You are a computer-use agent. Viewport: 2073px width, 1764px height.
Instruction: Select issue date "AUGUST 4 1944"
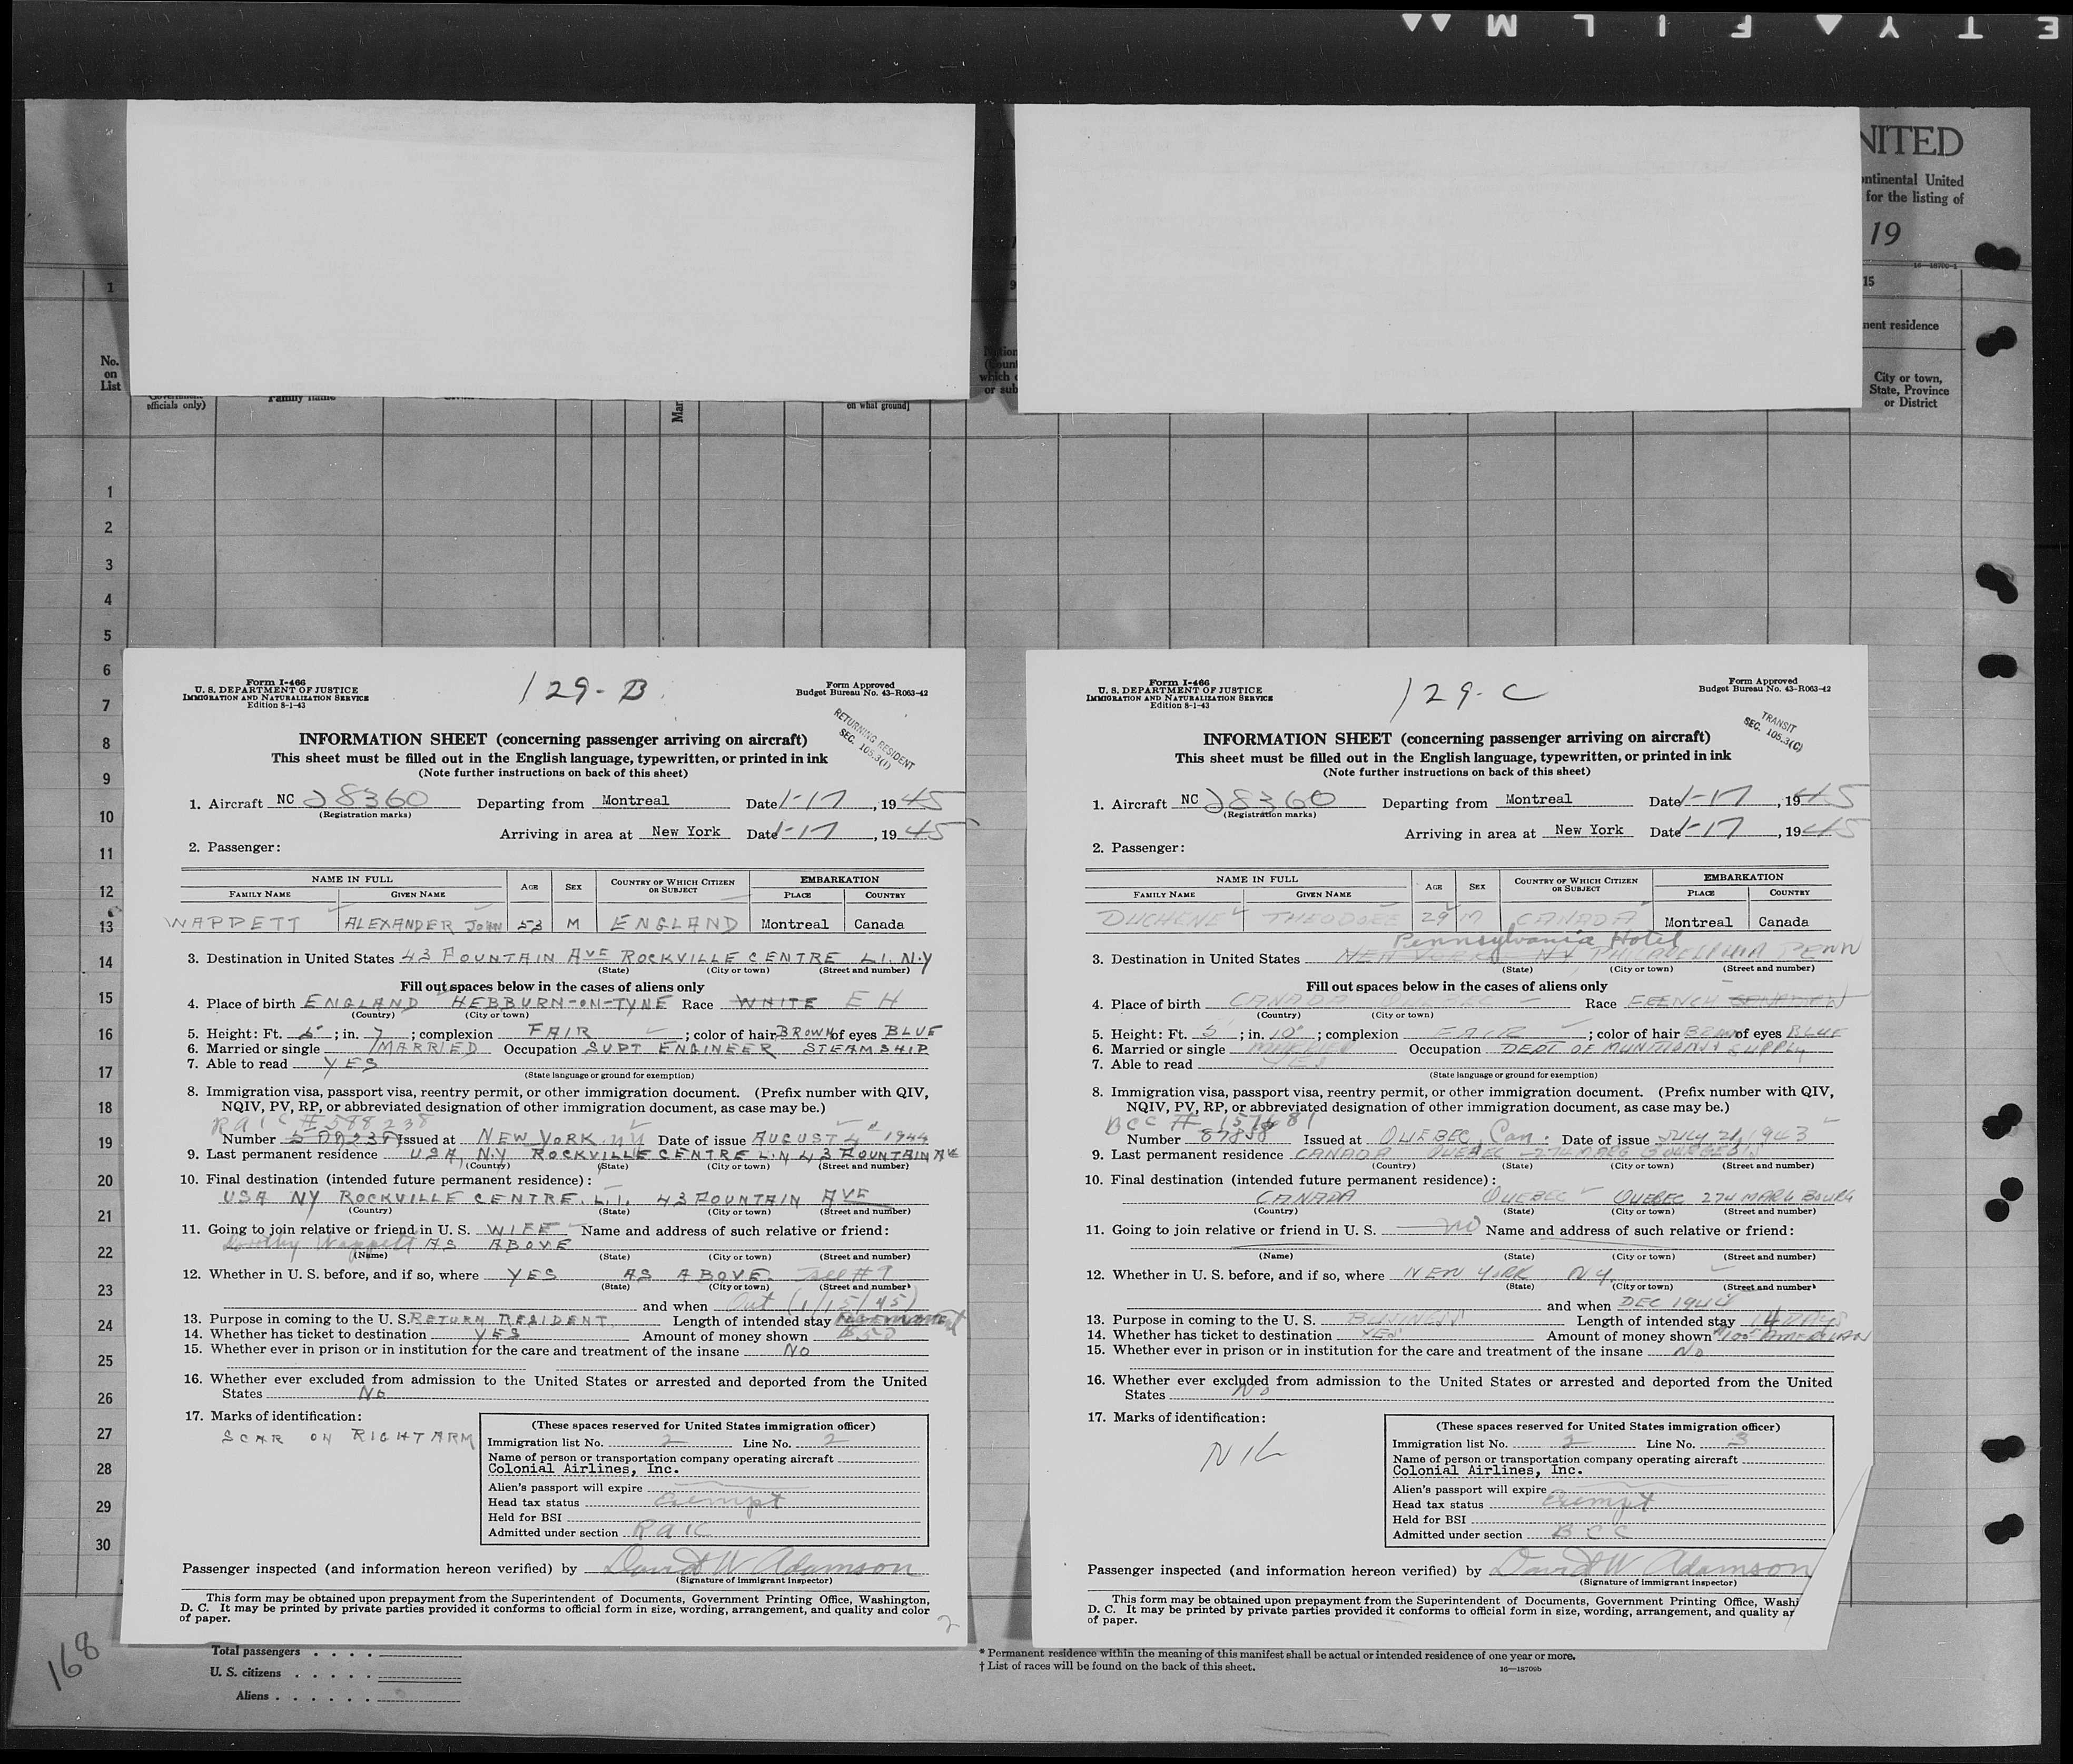pos(840,1137)
